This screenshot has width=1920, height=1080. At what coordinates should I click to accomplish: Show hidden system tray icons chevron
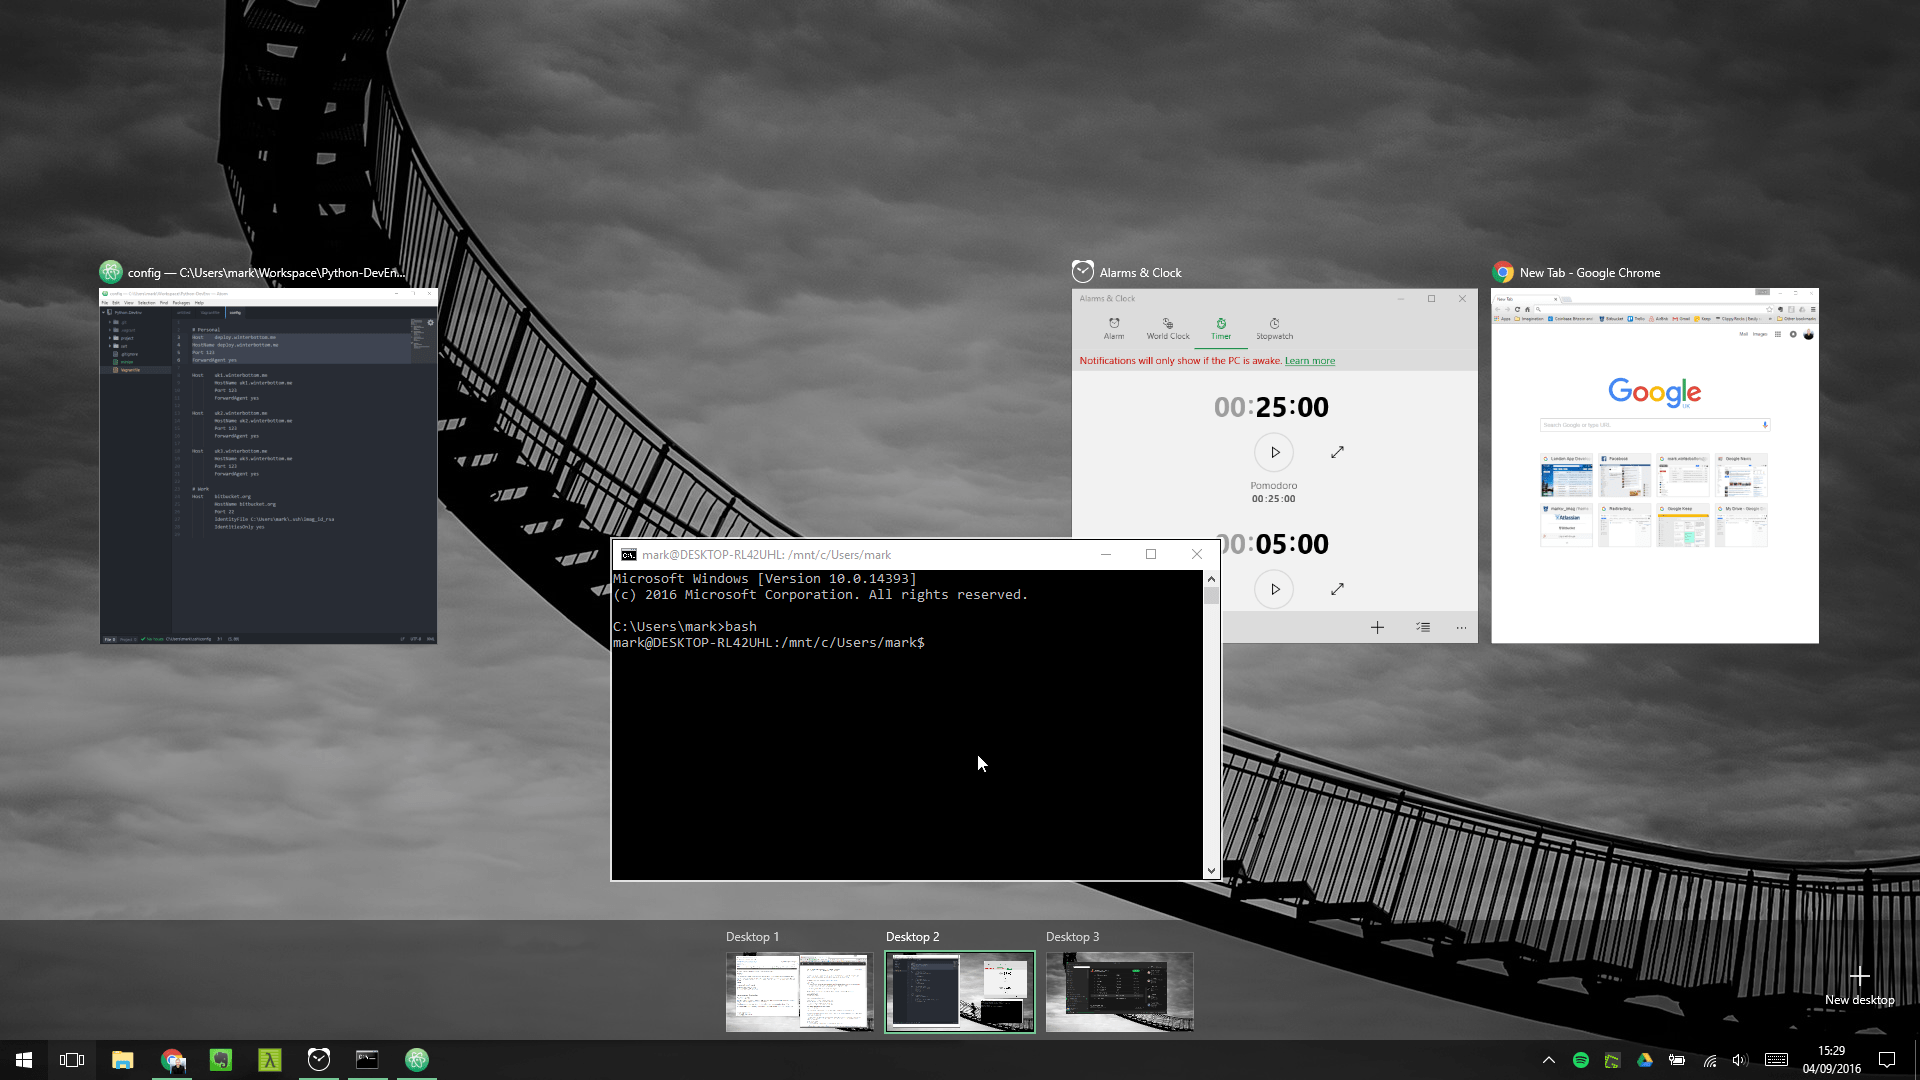1549,1060
